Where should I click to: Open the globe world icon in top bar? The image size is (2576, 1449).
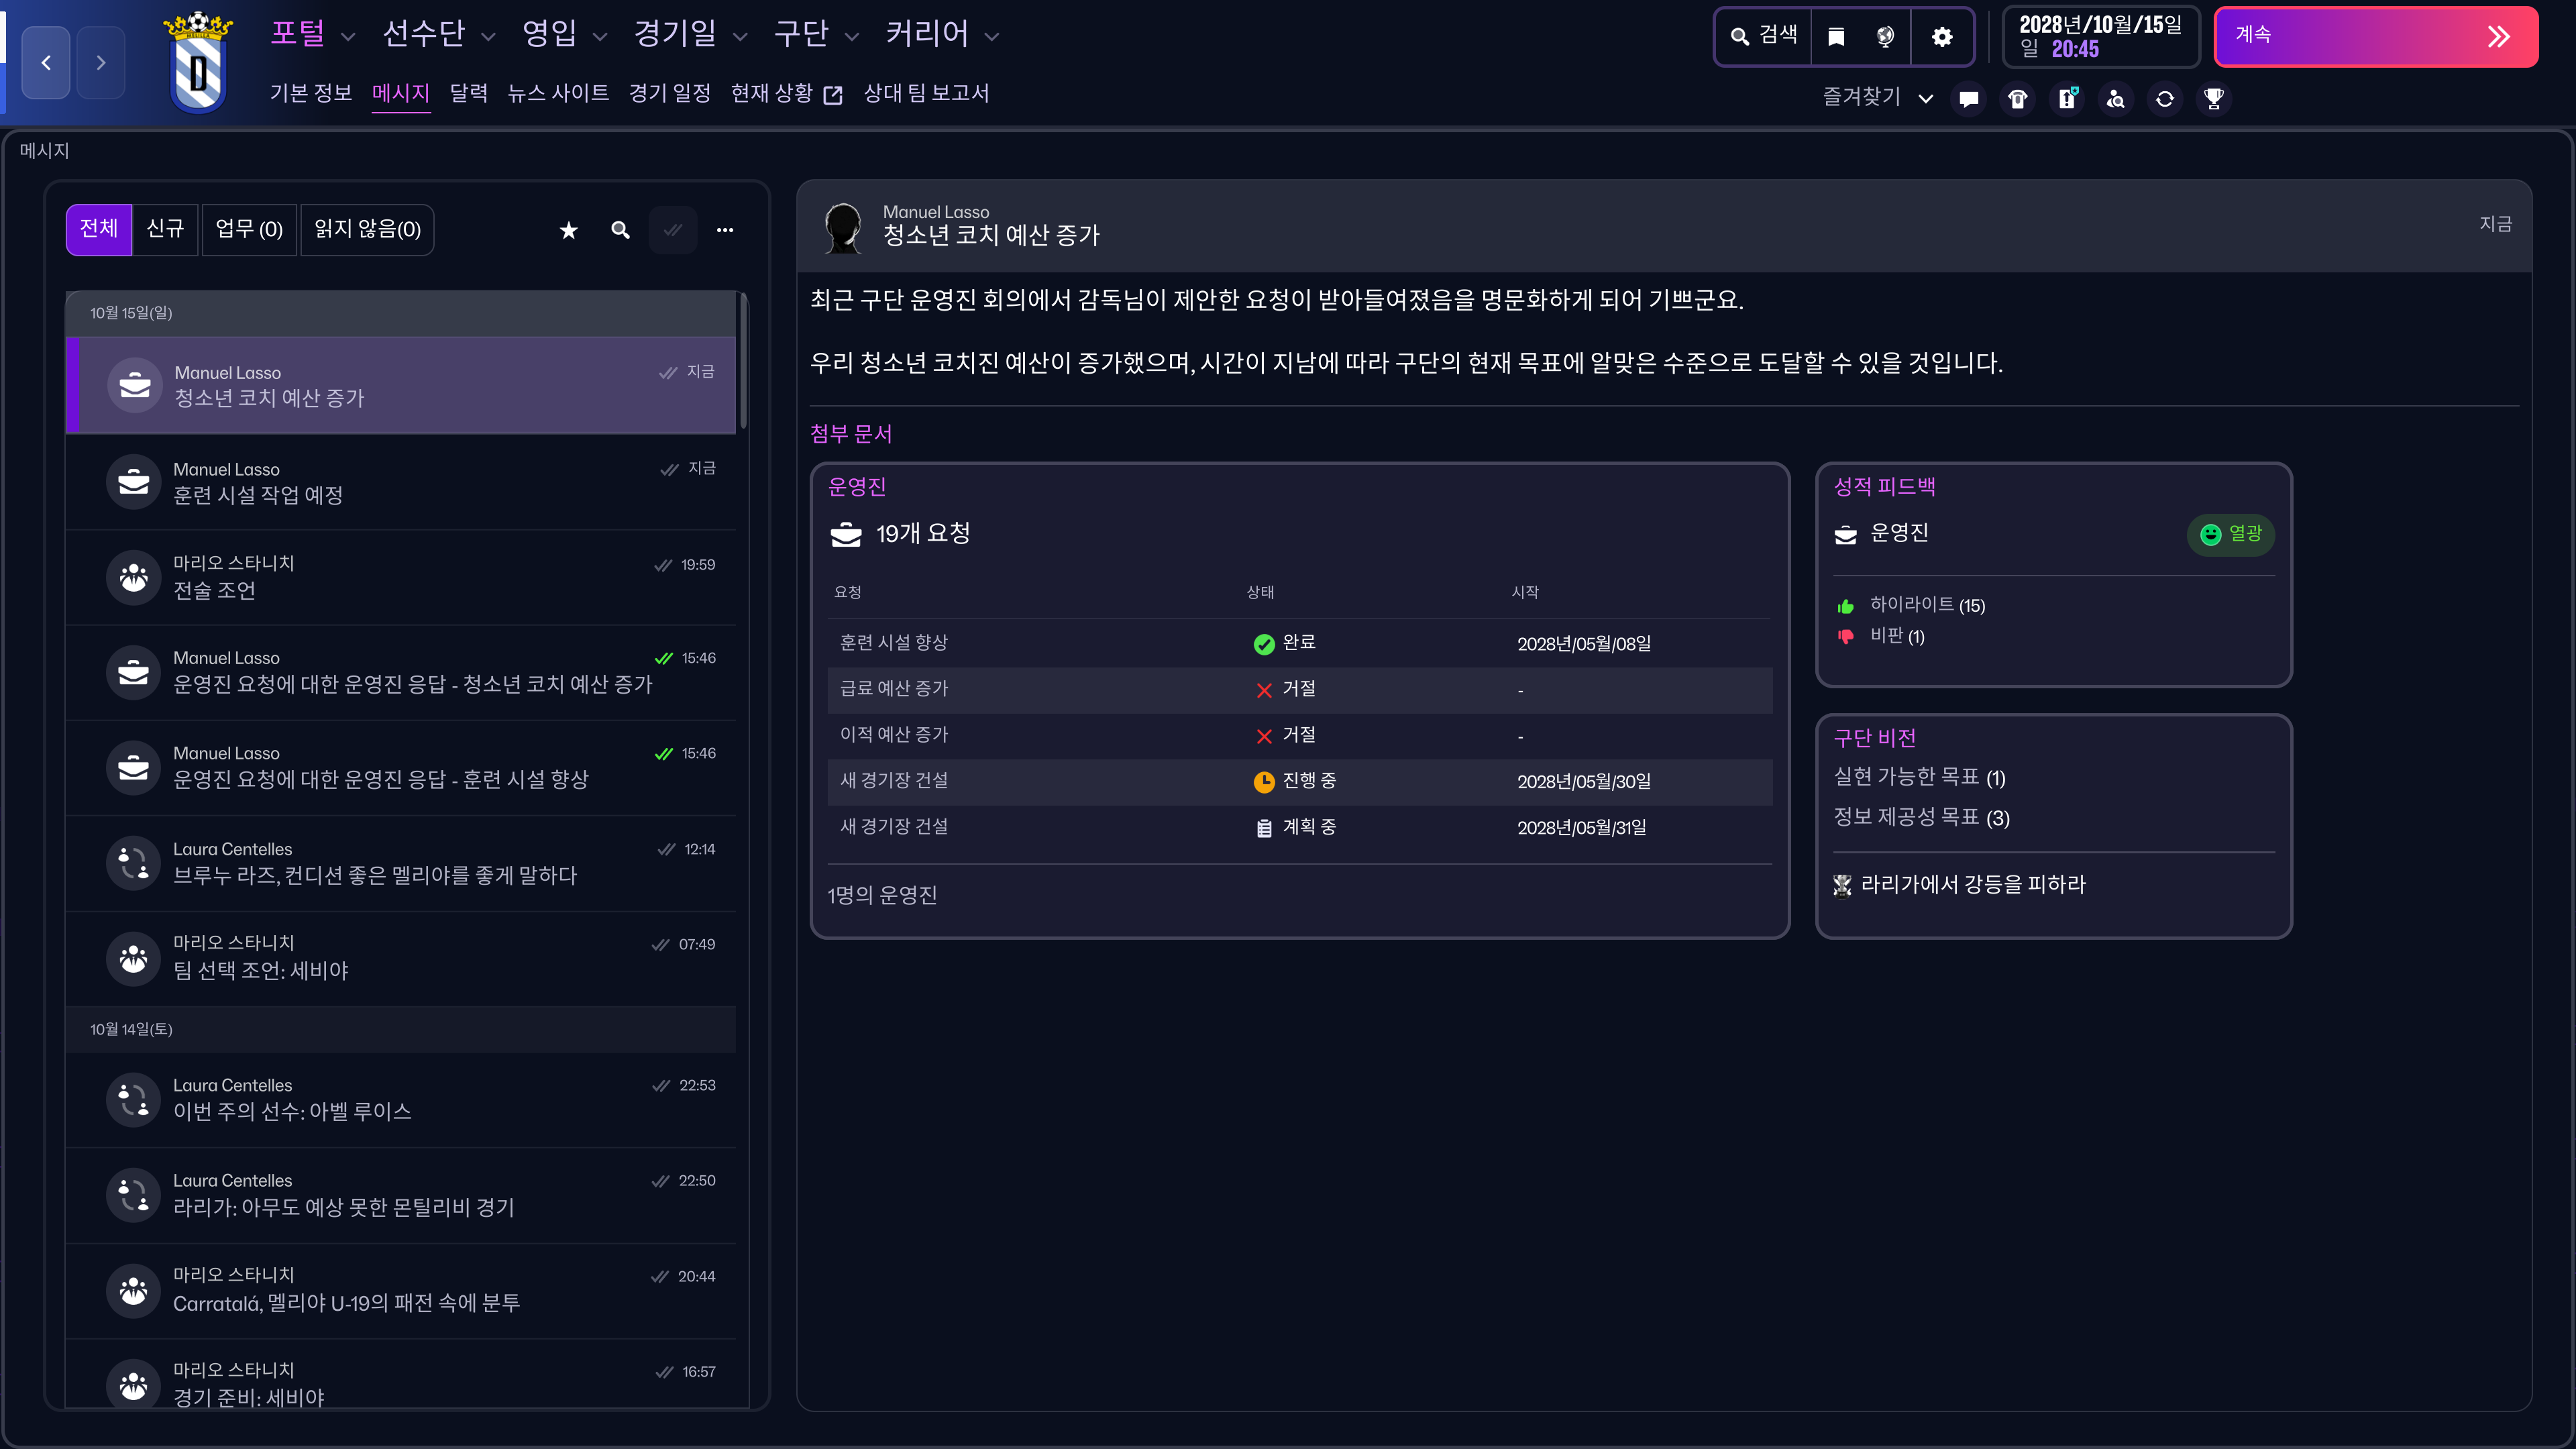click(x=1885, y=37)
